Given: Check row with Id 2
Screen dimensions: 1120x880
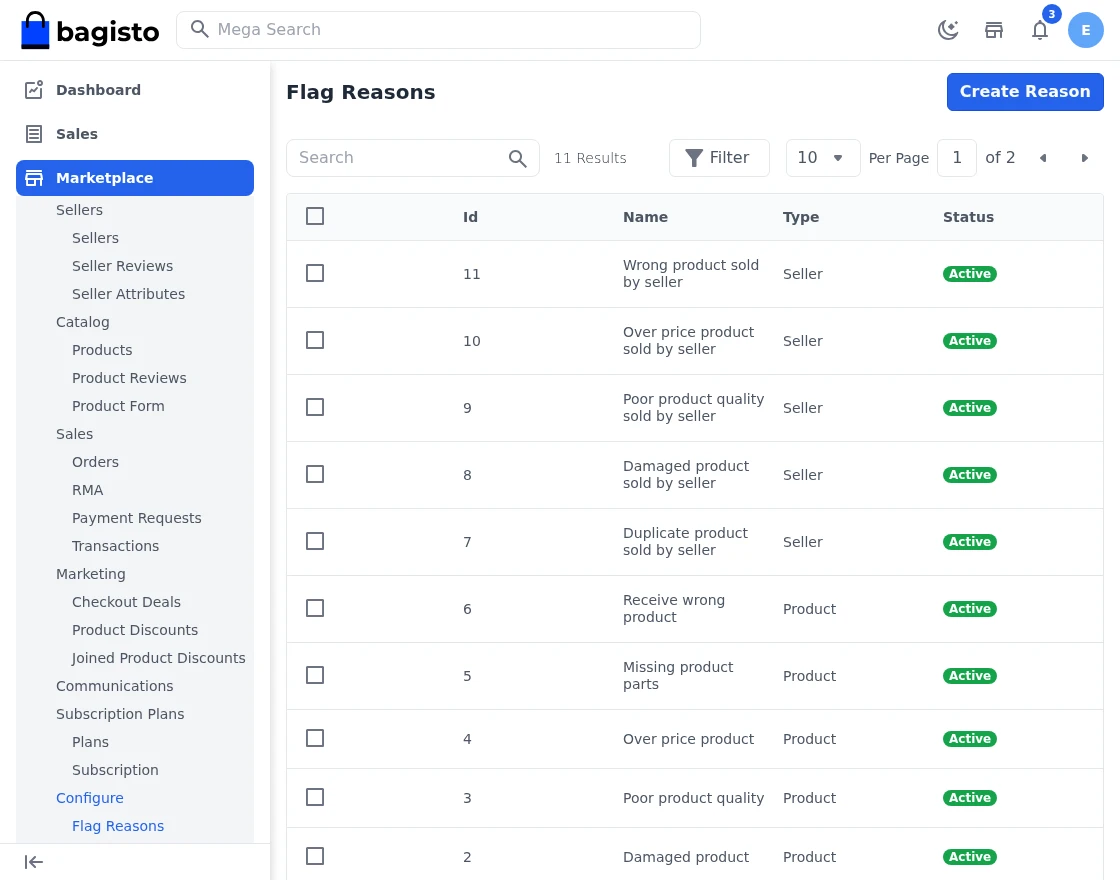Looking at the screenshot, I should click(315, 856).
